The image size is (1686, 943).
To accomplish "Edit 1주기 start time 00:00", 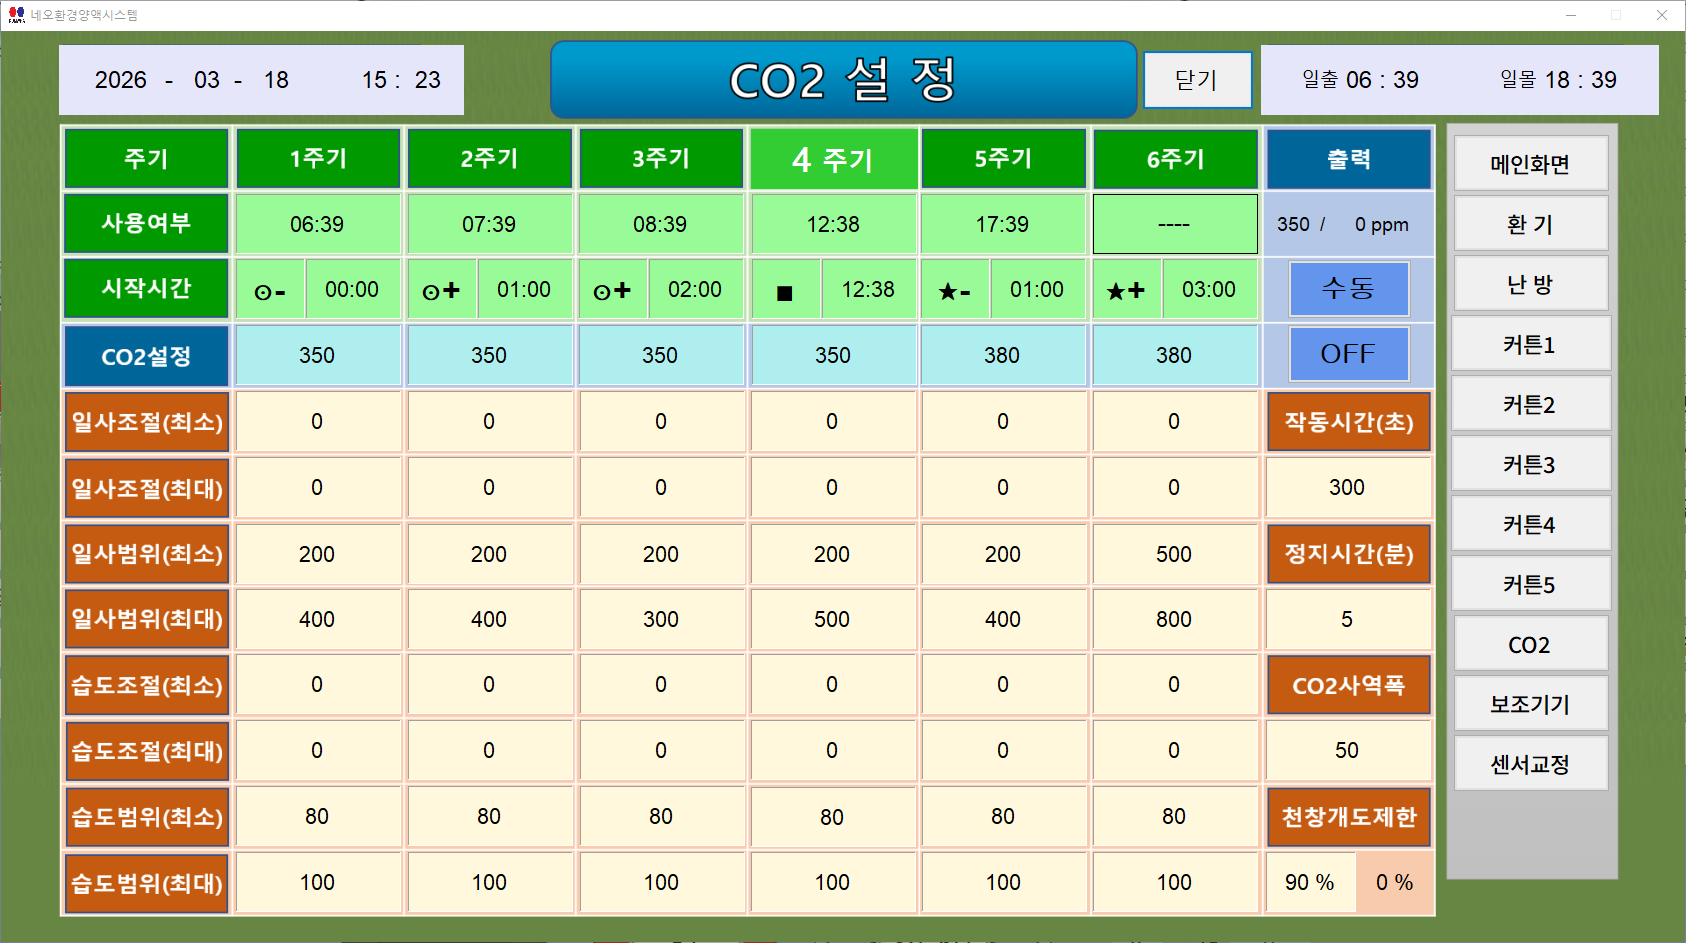I will 352,290.
